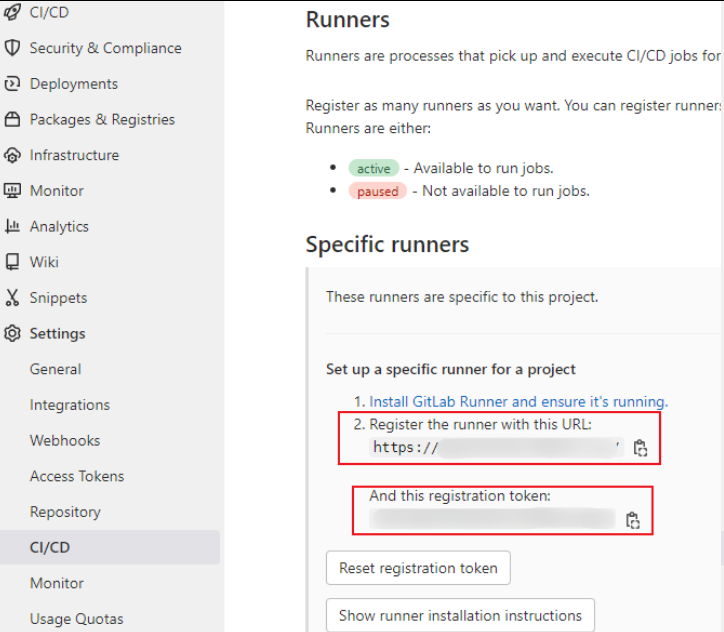Click the Security & Compliance shield icon
Screen dimensions: 724x632
point(12,48)
